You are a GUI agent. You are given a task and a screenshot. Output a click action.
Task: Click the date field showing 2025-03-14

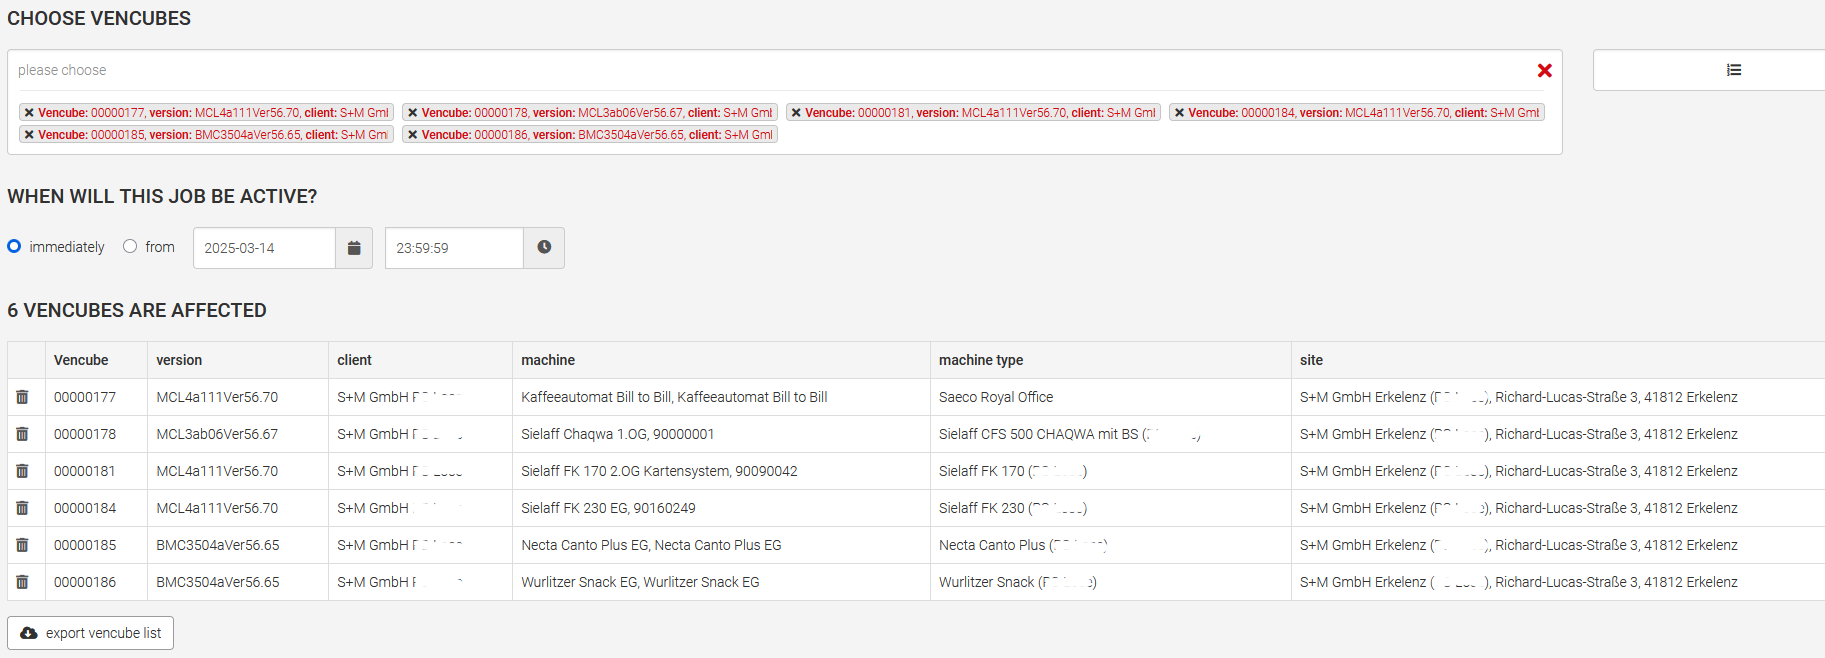[264, 248]
